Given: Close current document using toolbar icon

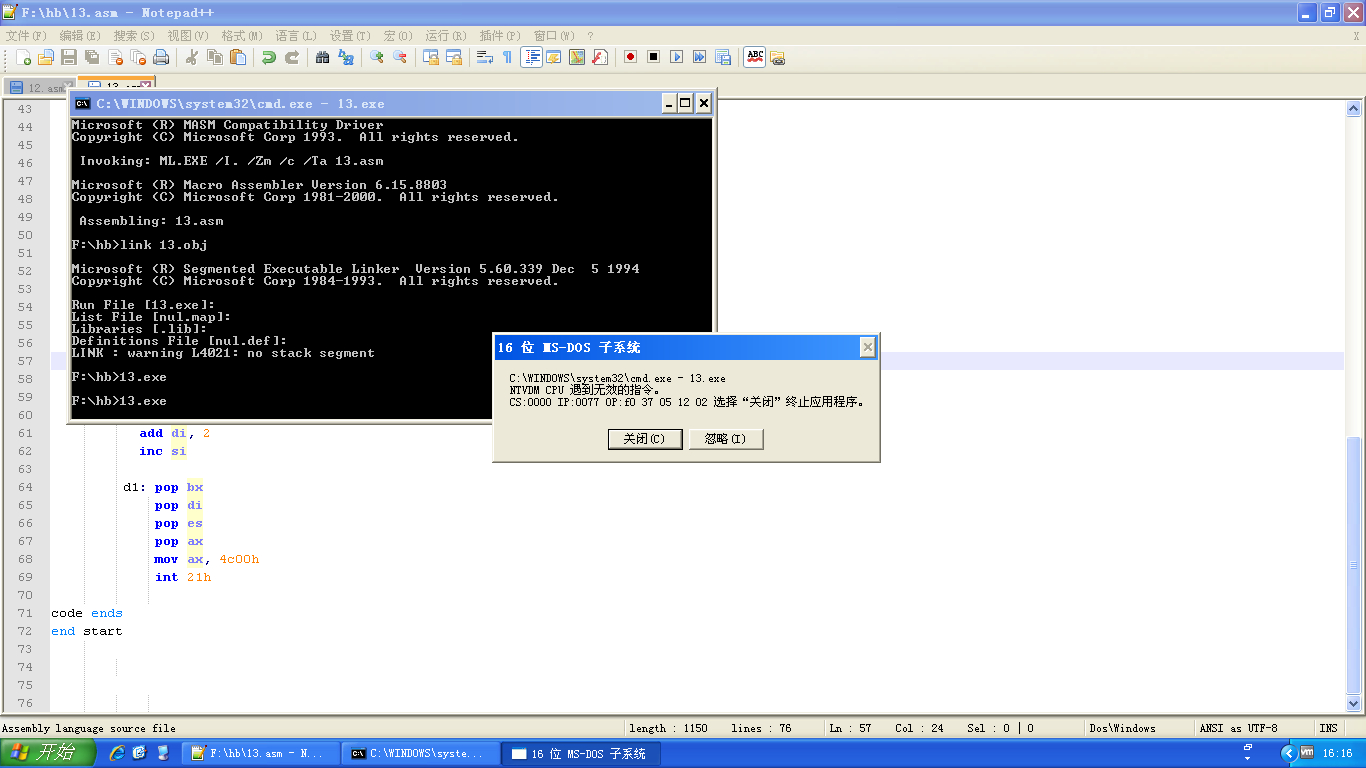Looking at the screenshot, I should 115,57.
